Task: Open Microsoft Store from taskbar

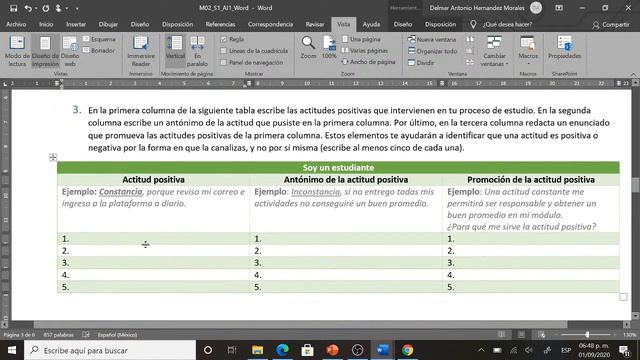Action: [x=307, y=350]
